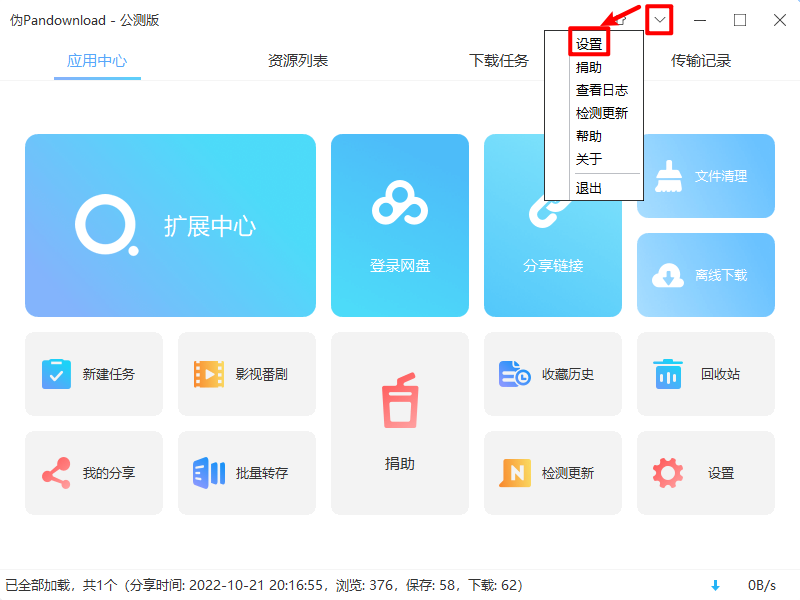800x600 pixels.
Task: Open the 扩展中心 extension center tile
Action: (x=170, y=226)
